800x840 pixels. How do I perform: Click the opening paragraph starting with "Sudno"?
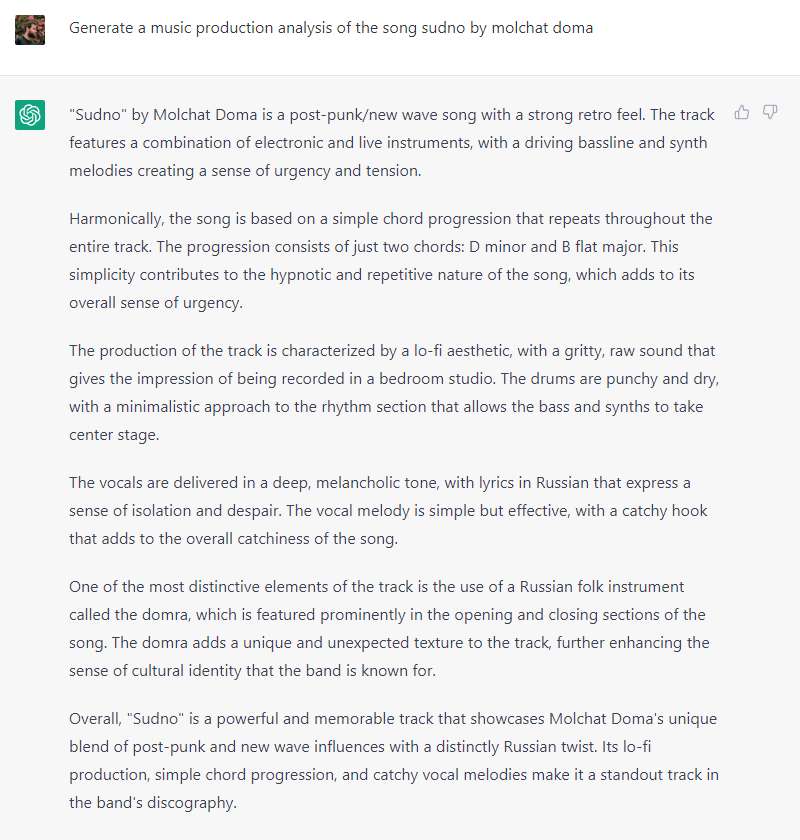click(394, 142)
